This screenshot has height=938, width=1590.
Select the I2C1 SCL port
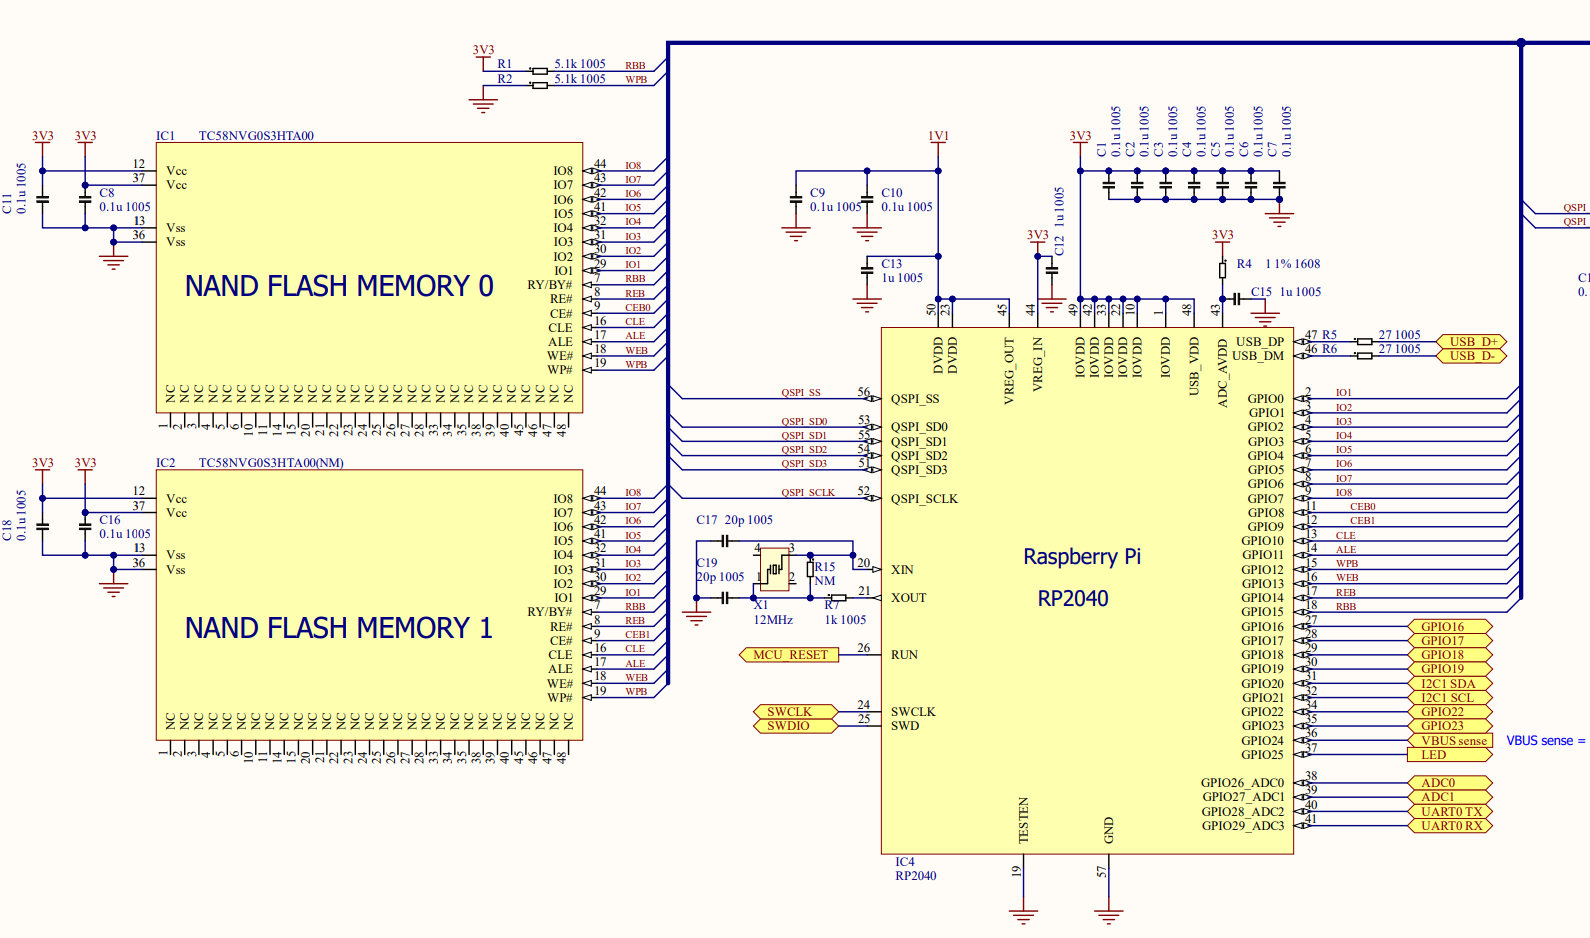[x=1450, y=698]
